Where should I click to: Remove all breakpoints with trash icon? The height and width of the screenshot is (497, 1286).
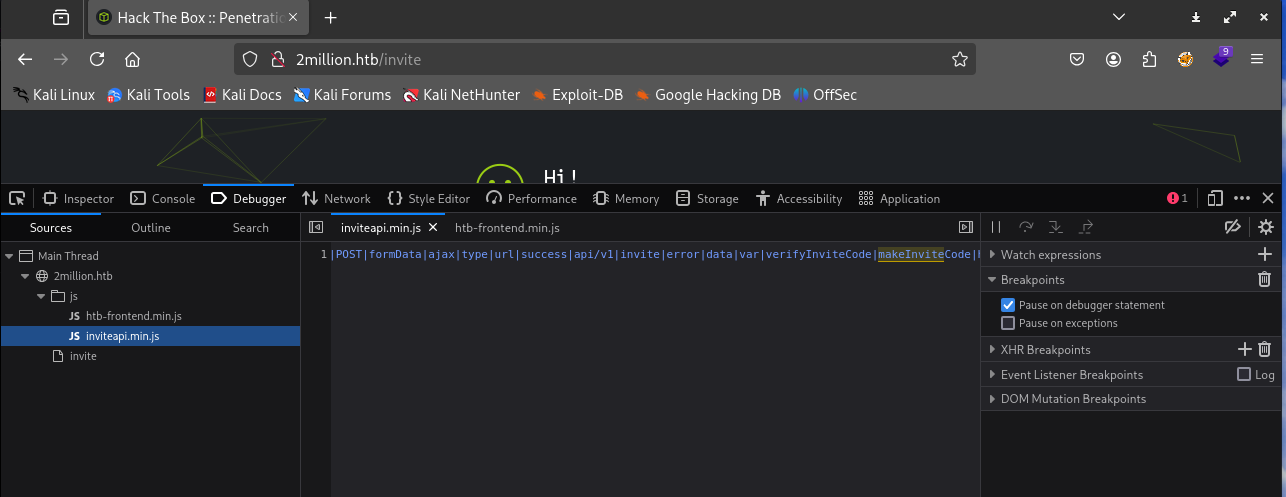[1264, 280]
